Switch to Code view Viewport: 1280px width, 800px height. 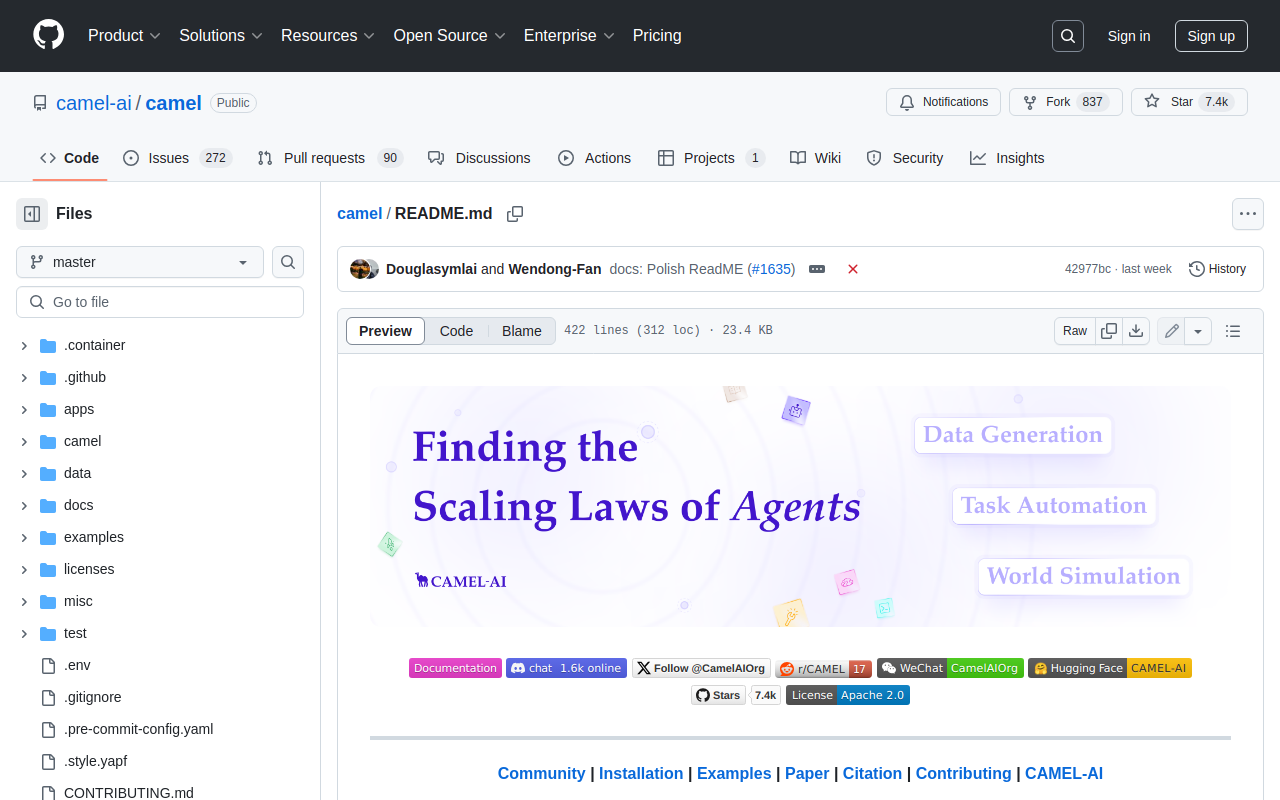point(456,331)
